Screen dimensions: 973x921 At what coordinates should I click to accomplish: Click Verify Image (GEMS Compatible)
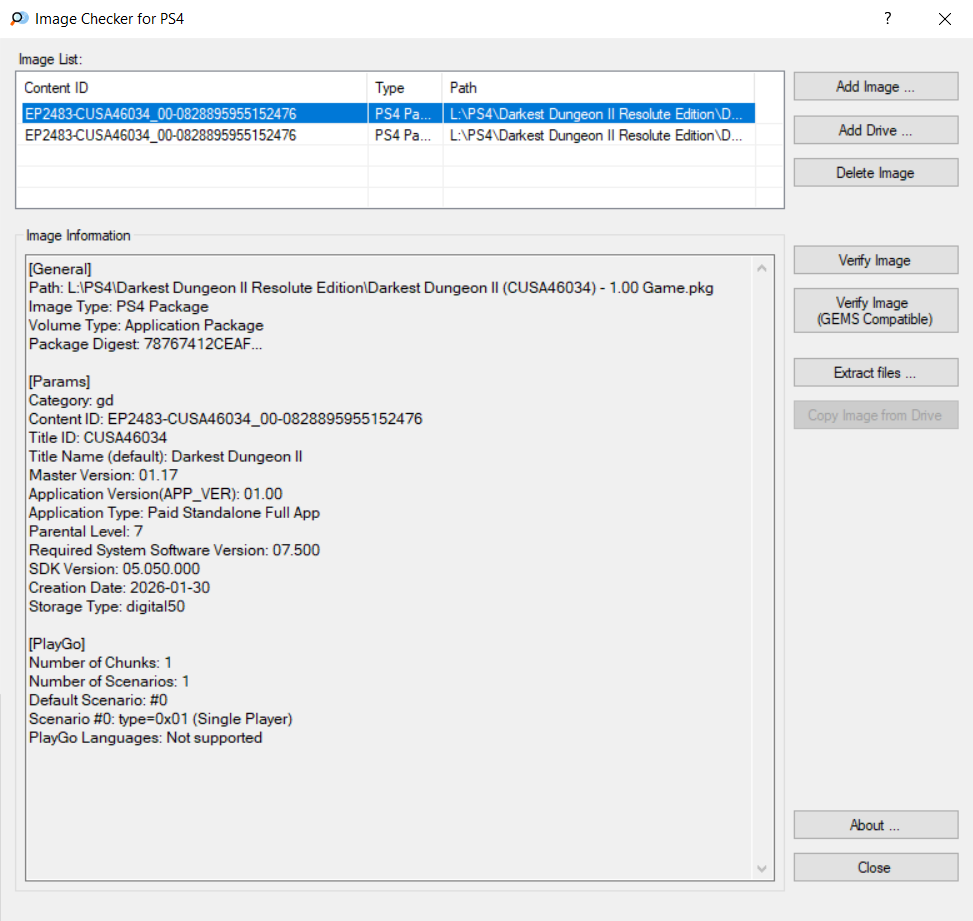point(875,311)
